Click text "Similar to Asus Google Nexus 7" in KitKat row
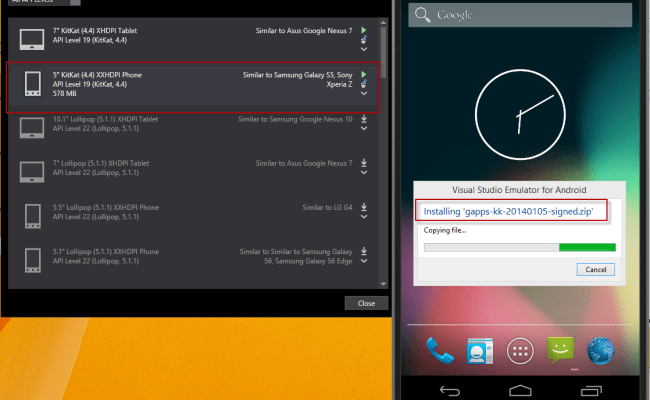 304,31
